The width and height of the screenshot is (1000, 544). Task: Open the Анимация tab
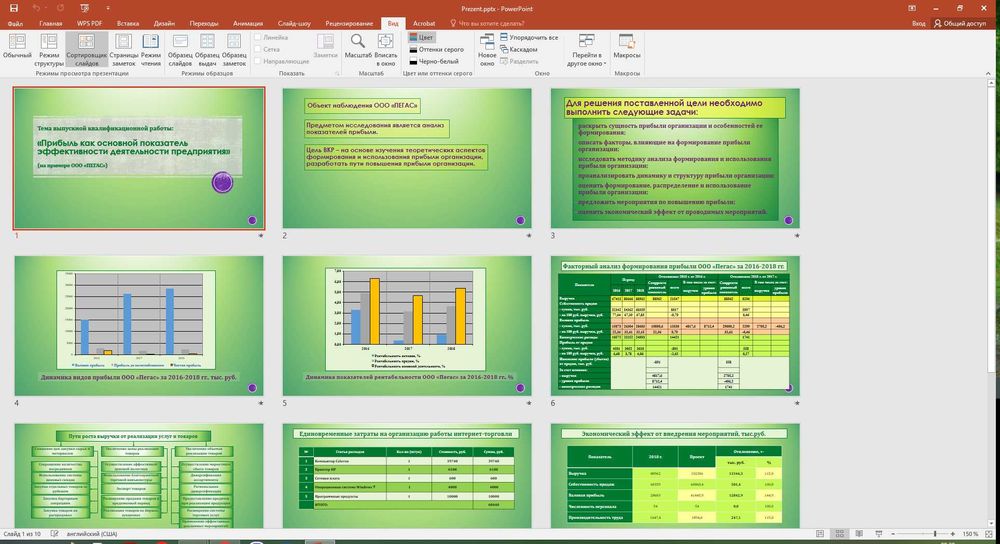247,24
